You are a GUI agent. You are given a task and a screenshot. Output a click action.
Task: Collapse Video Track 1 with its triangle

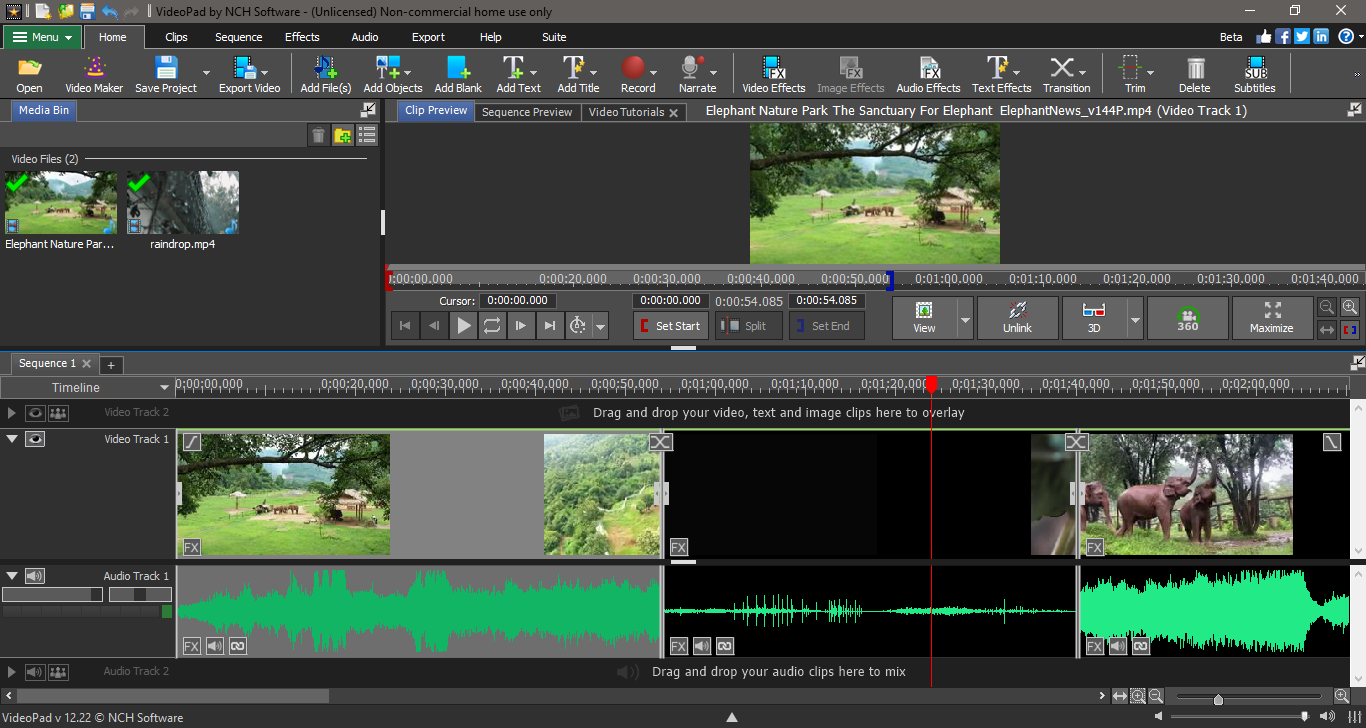point(12,438)
